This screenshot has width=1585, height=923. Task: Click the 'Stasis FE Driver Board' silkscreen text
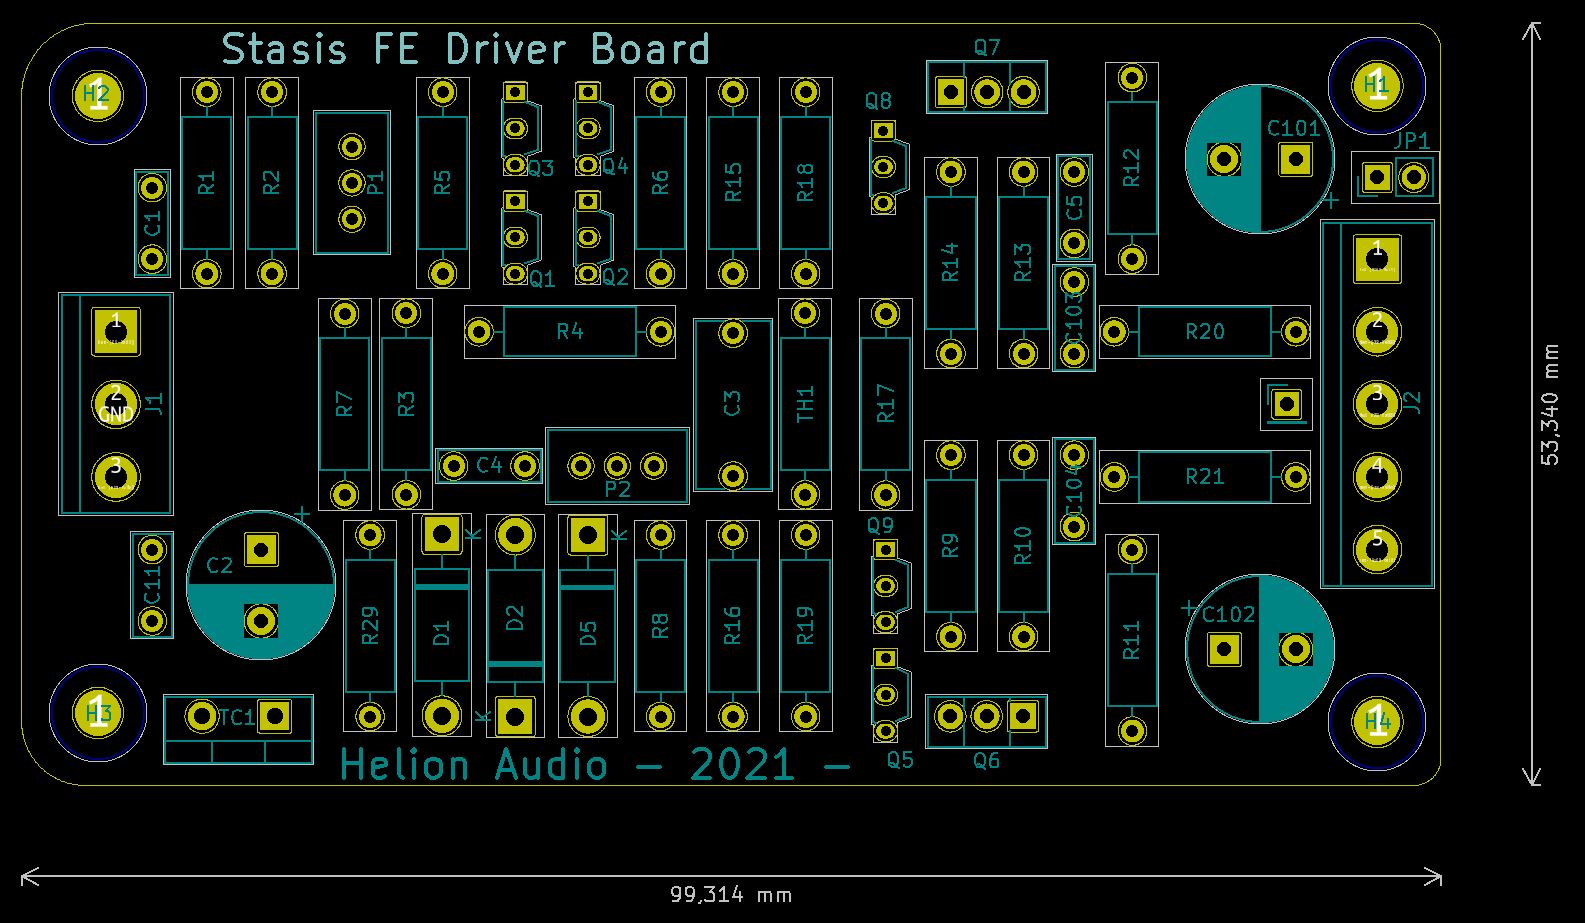point(465,49)
